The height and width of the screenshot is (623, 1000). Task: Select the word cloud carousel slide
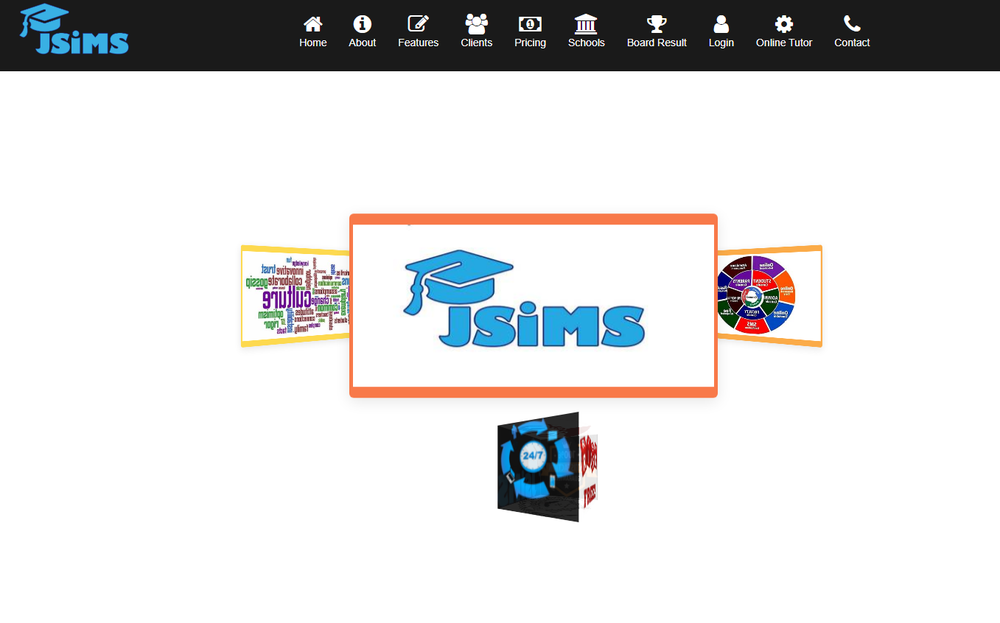[295, 296]
